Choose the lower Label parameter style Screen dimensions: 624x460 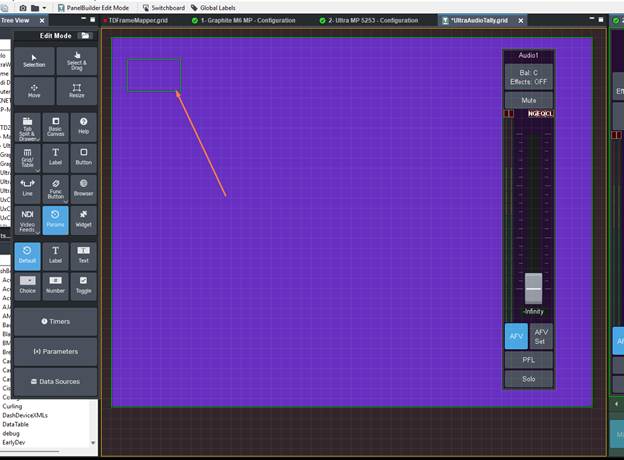pyautogui.click(x=55, y=256)
